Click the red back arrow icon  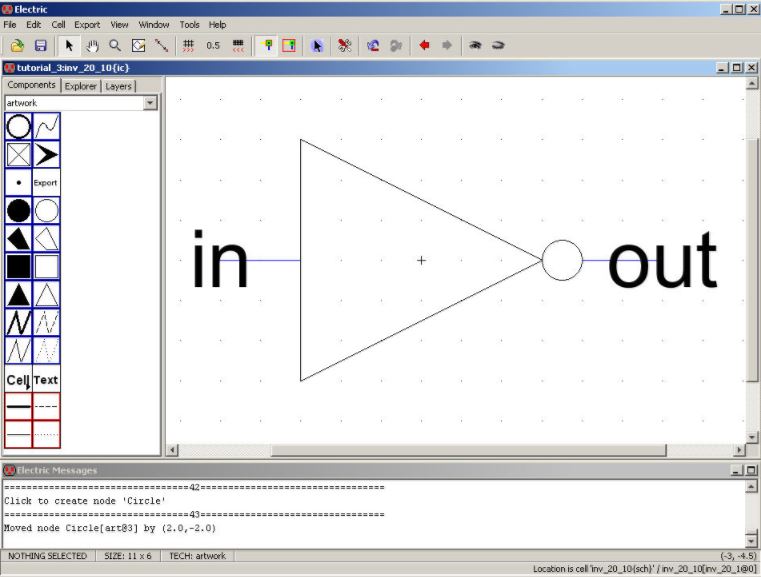coord(424,45)
